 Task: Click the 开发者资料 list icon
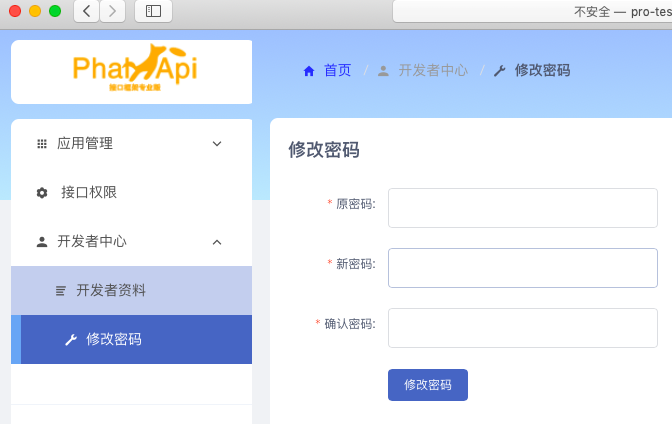click(x=61, y=291)
